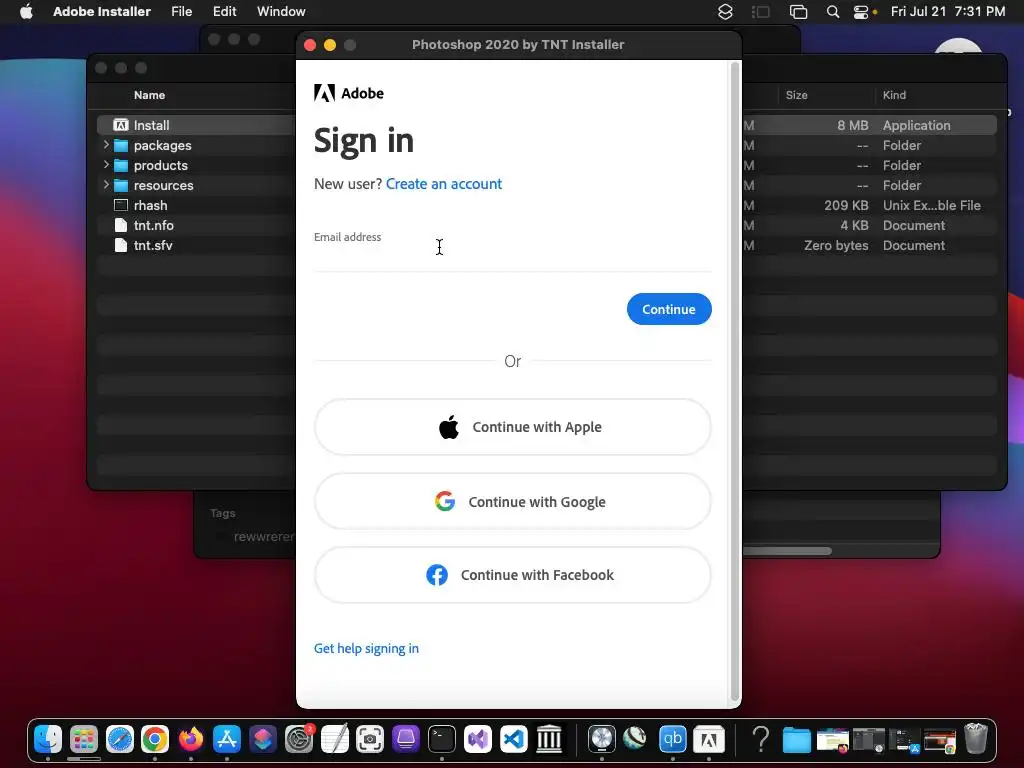Expand the packages folder in Finder
1024x768 pixels.
[106, 145]
